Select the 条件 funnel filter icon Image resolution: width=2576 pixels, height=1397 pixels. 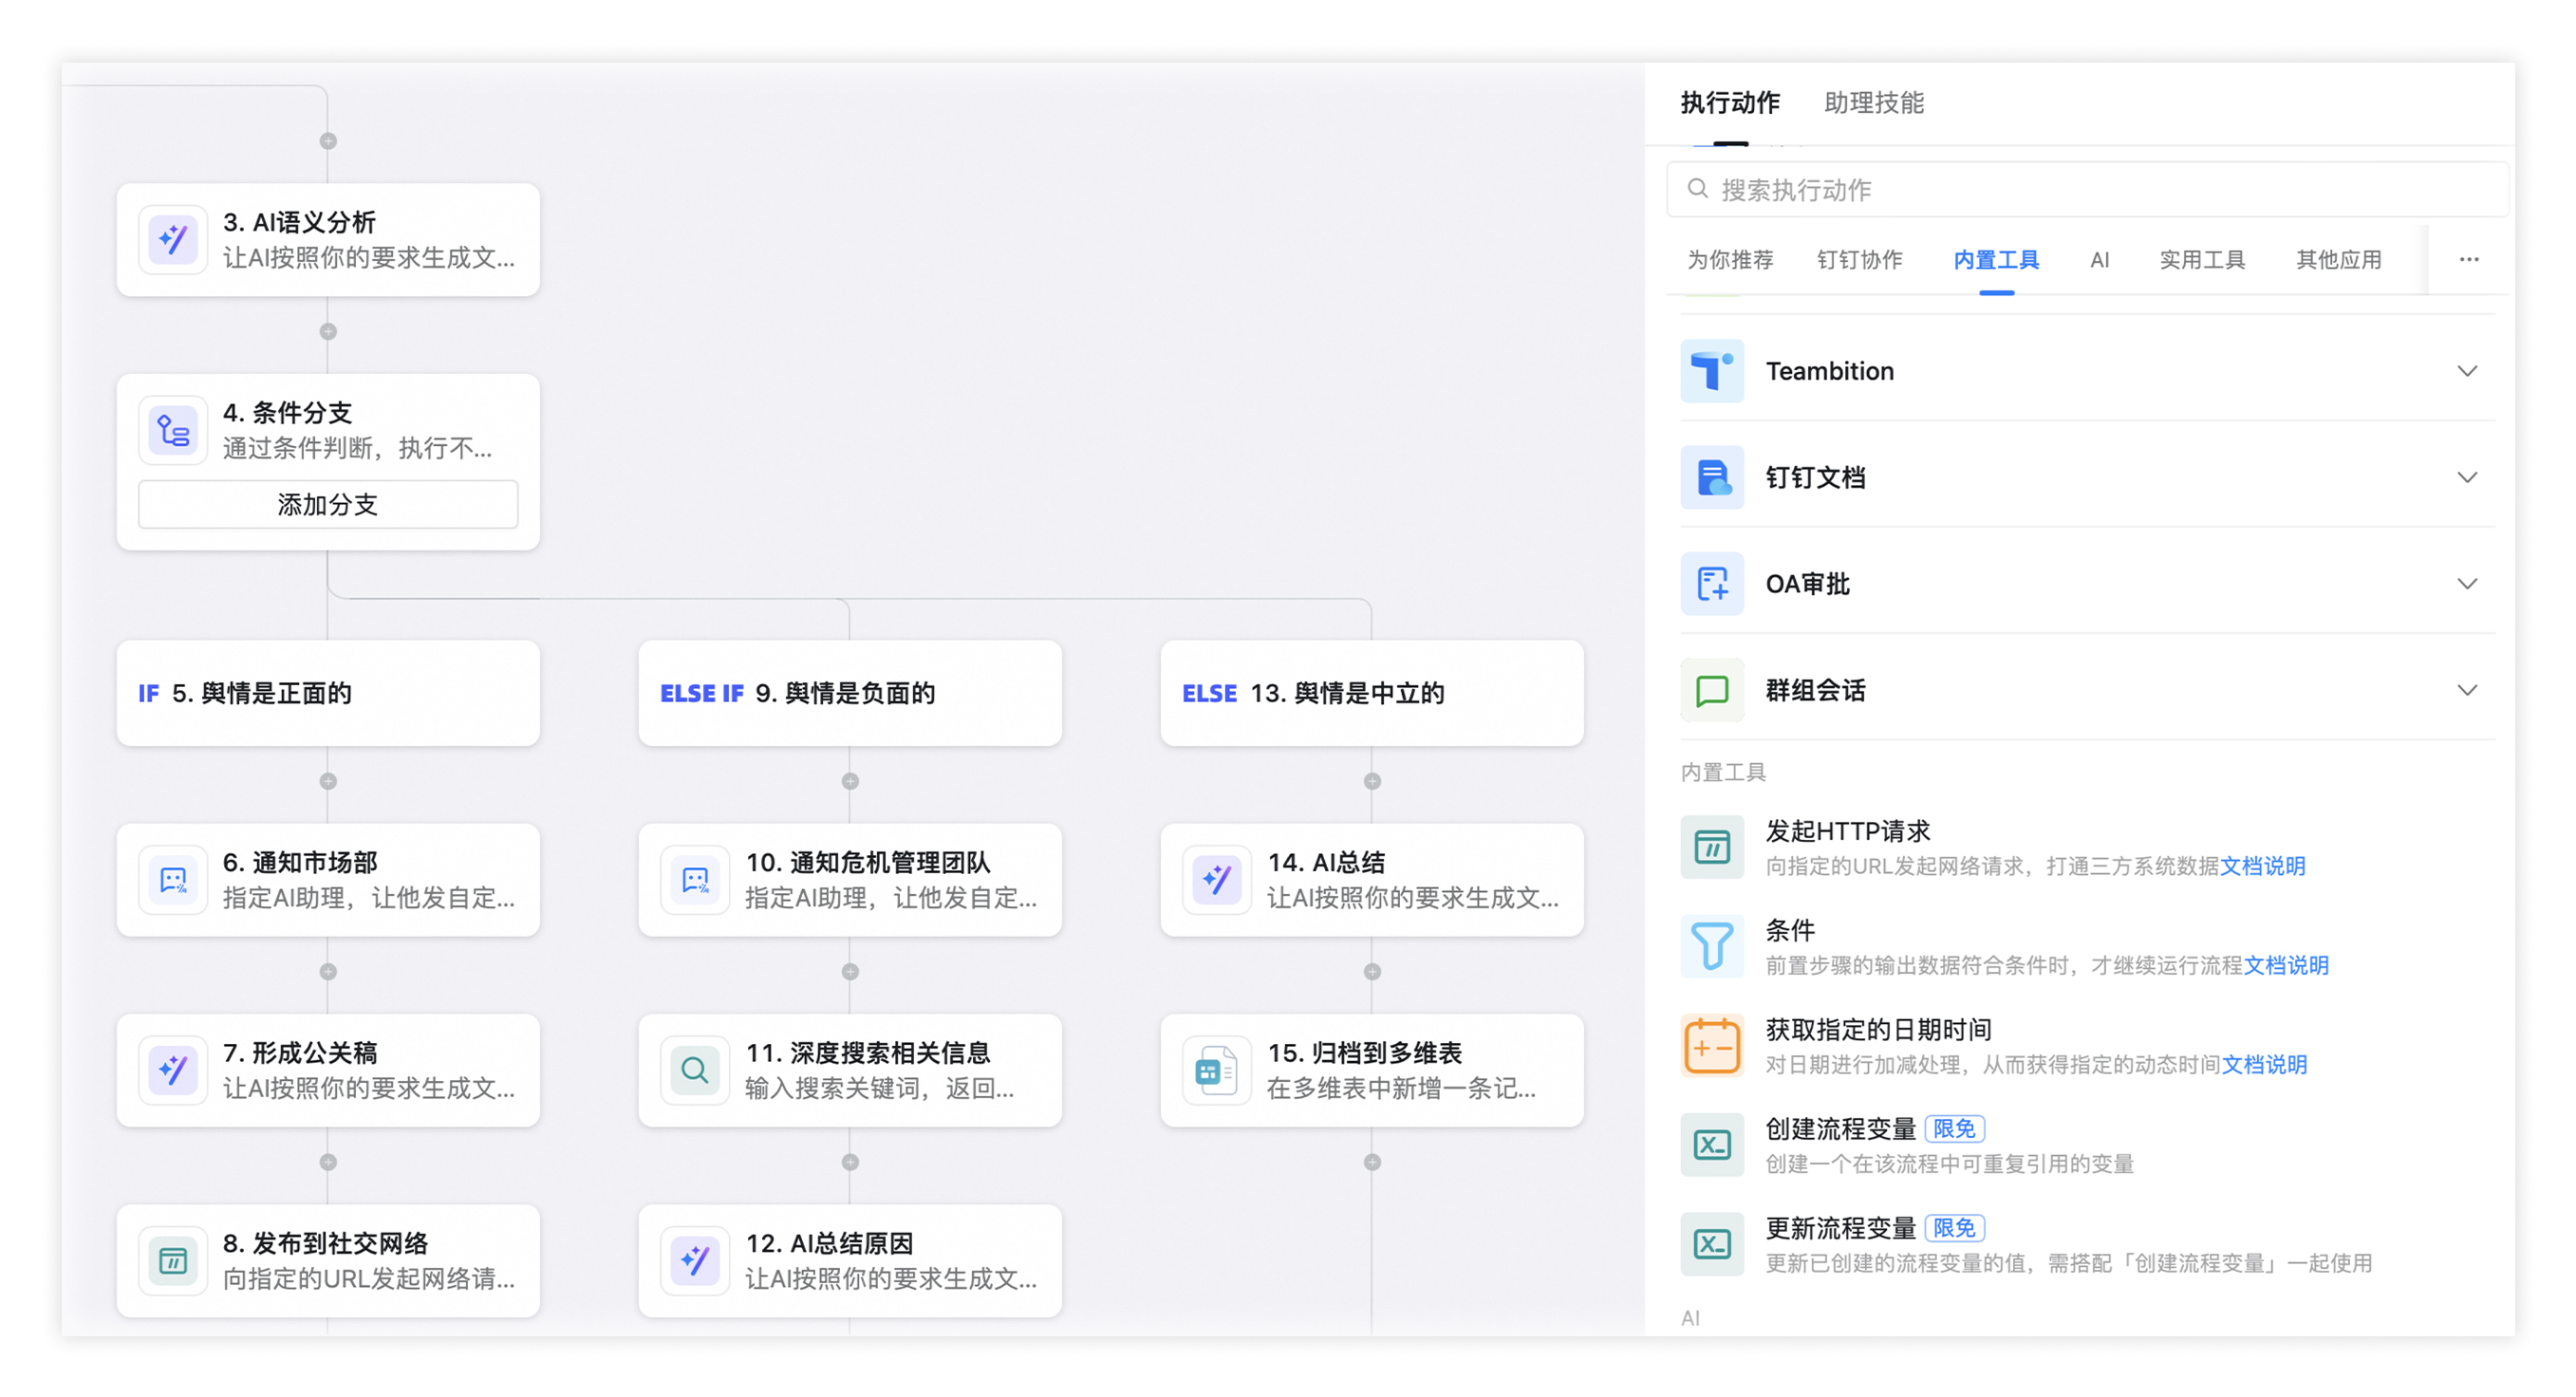click(x=1711, y=946)
